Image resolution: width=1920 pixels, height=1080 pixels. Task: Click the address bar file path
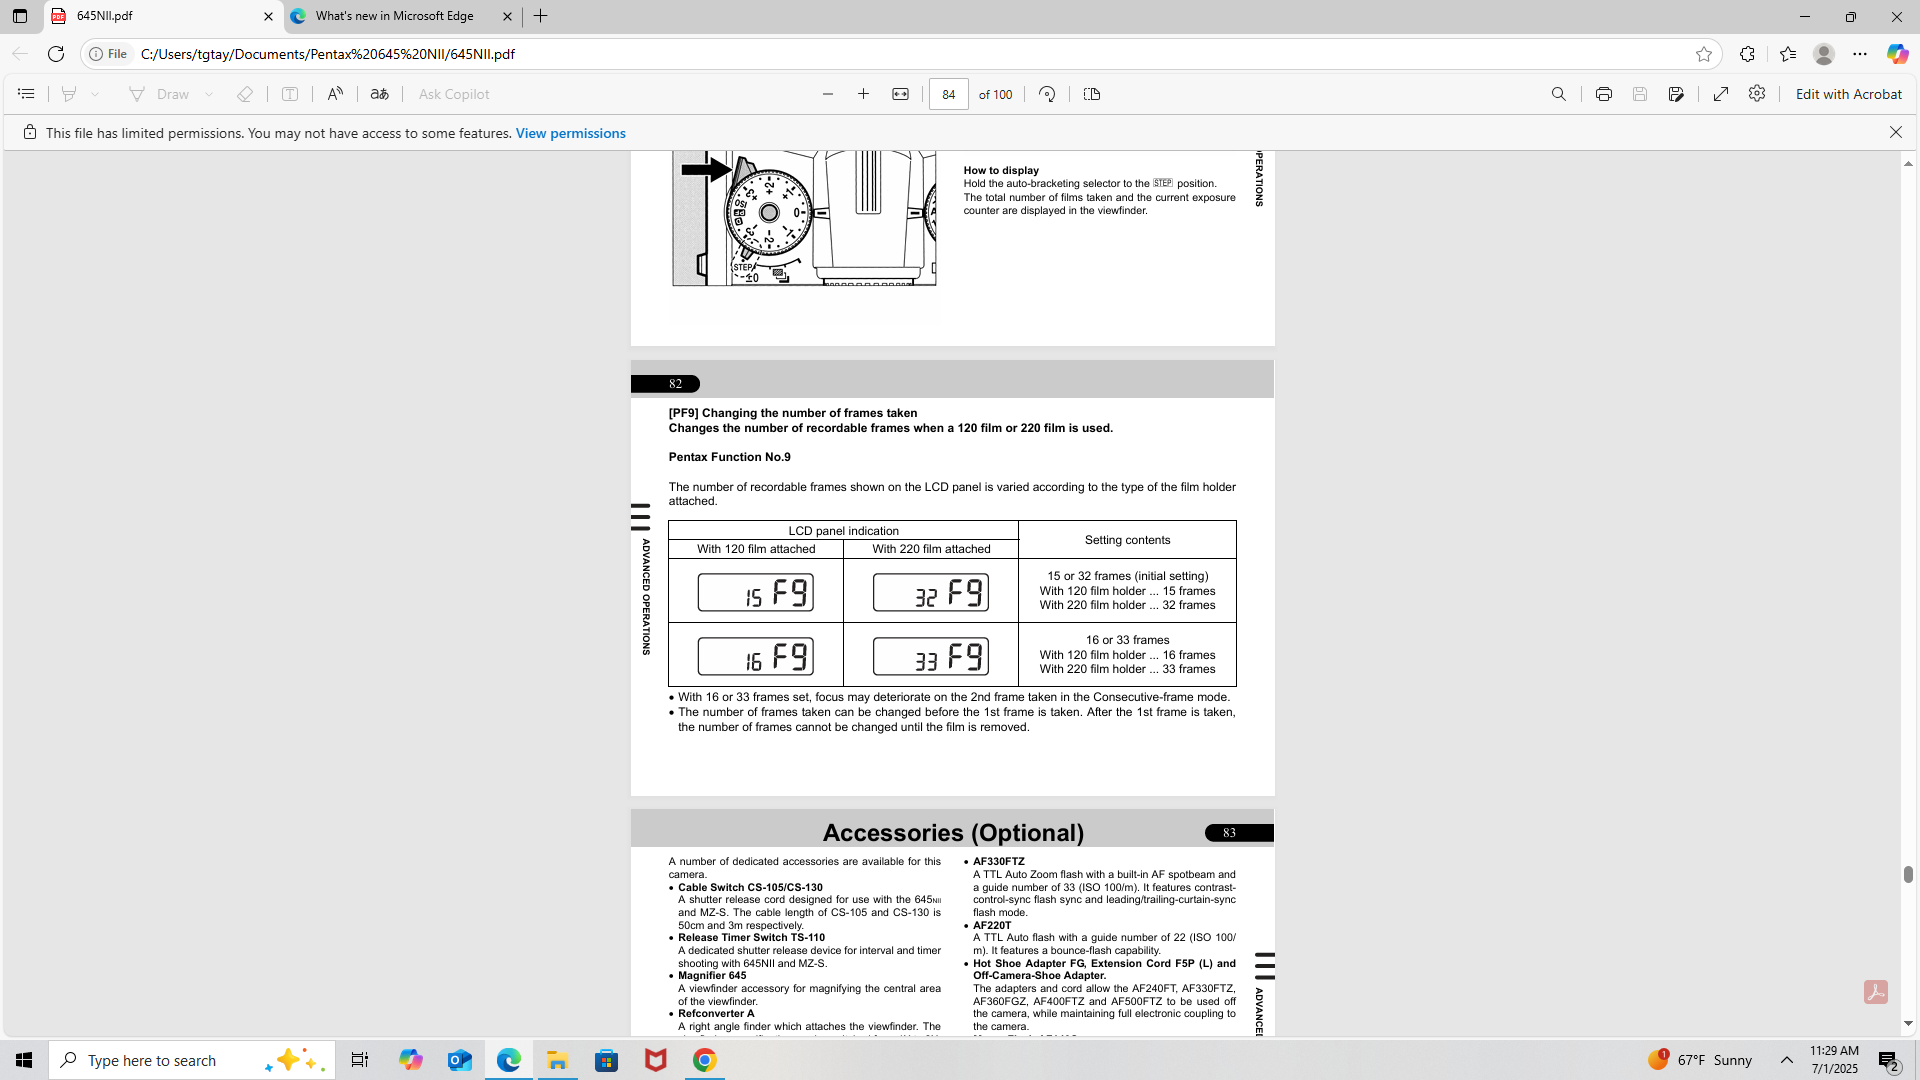pyautogui.click(x=328, y=54)
